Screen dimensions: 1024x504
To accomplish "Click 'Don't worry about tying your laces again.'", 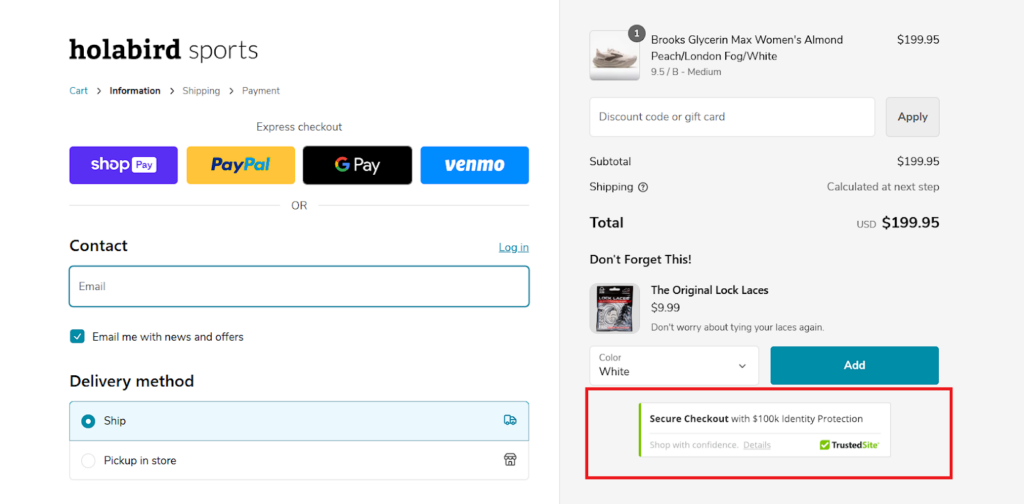I will pyautogui.click(x=738, y=327).
